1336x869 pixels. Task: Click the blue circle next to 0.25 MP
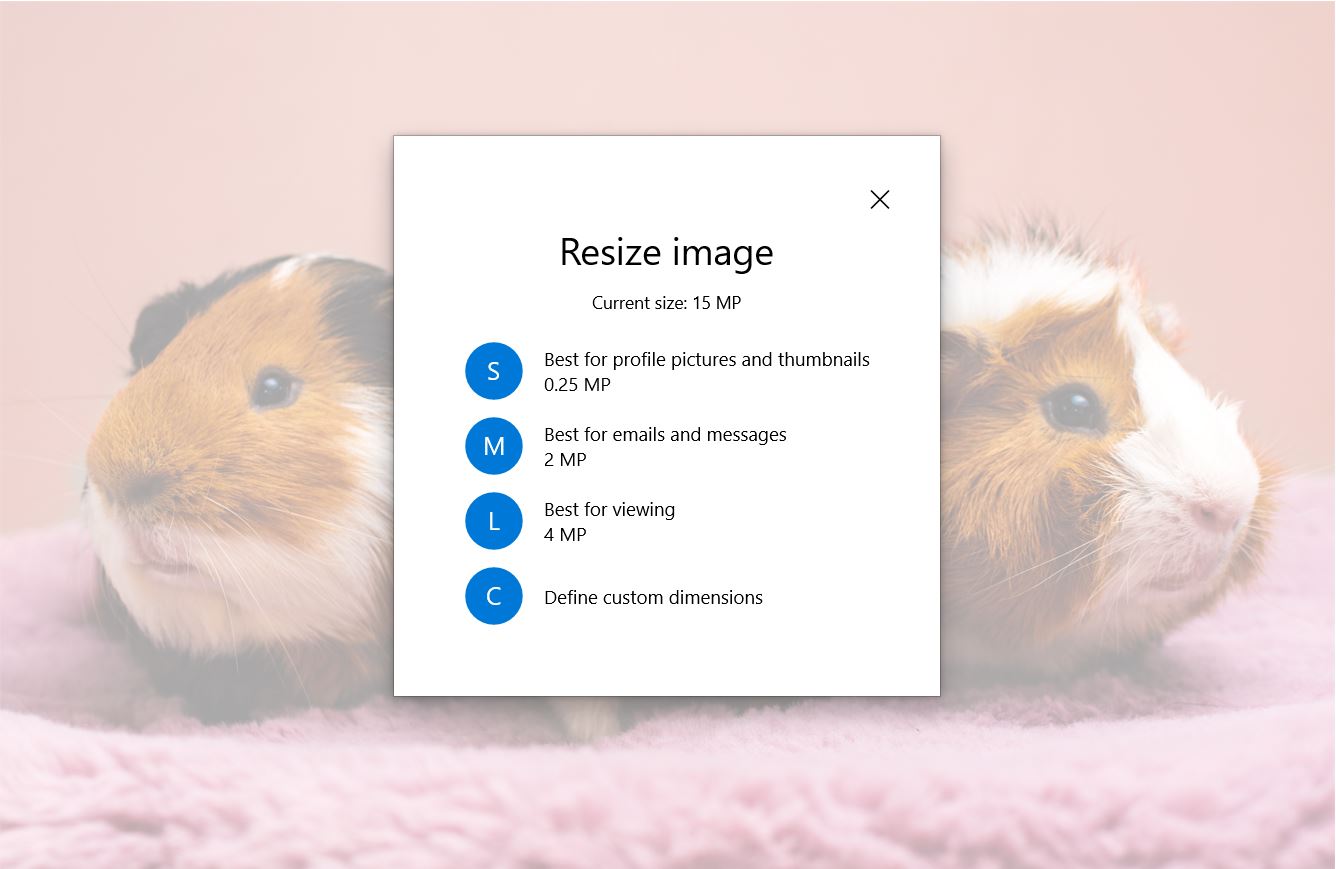[x=494, y=370]
